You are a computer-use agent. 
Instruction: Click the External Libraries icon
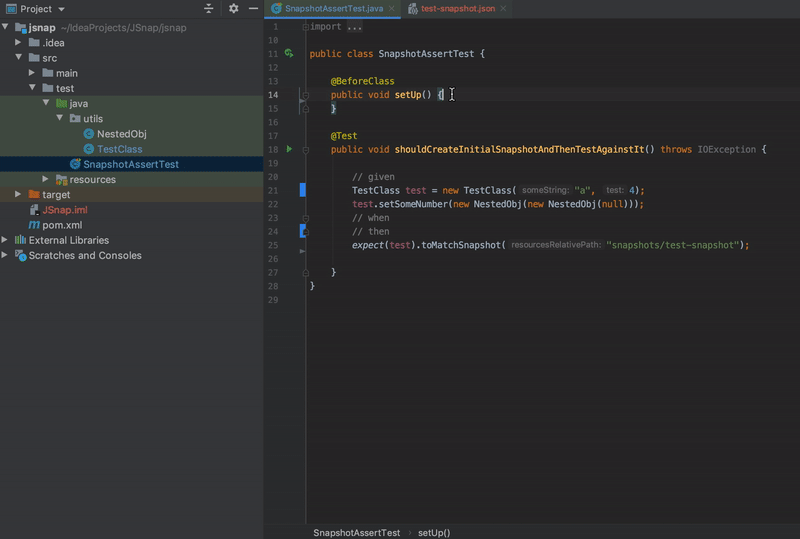click(20, 239)
